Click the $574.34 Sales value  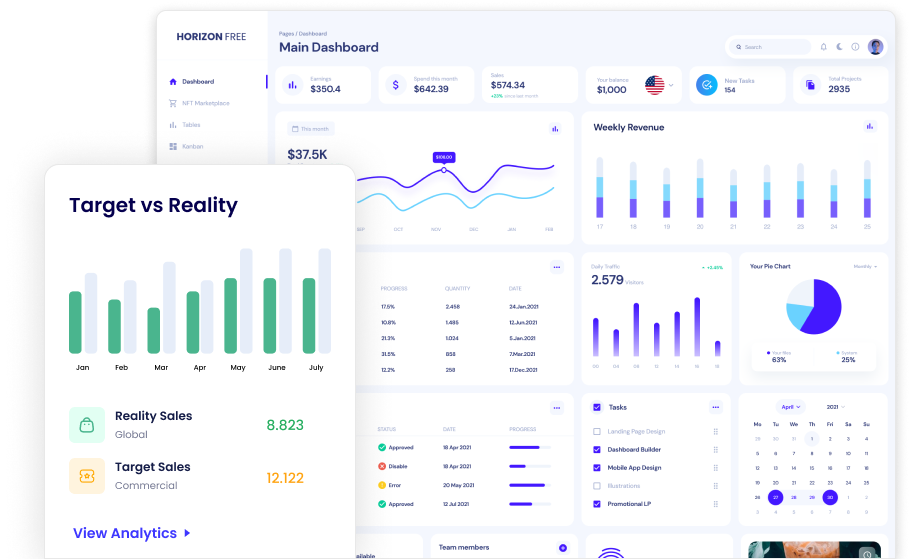(508, 85)
